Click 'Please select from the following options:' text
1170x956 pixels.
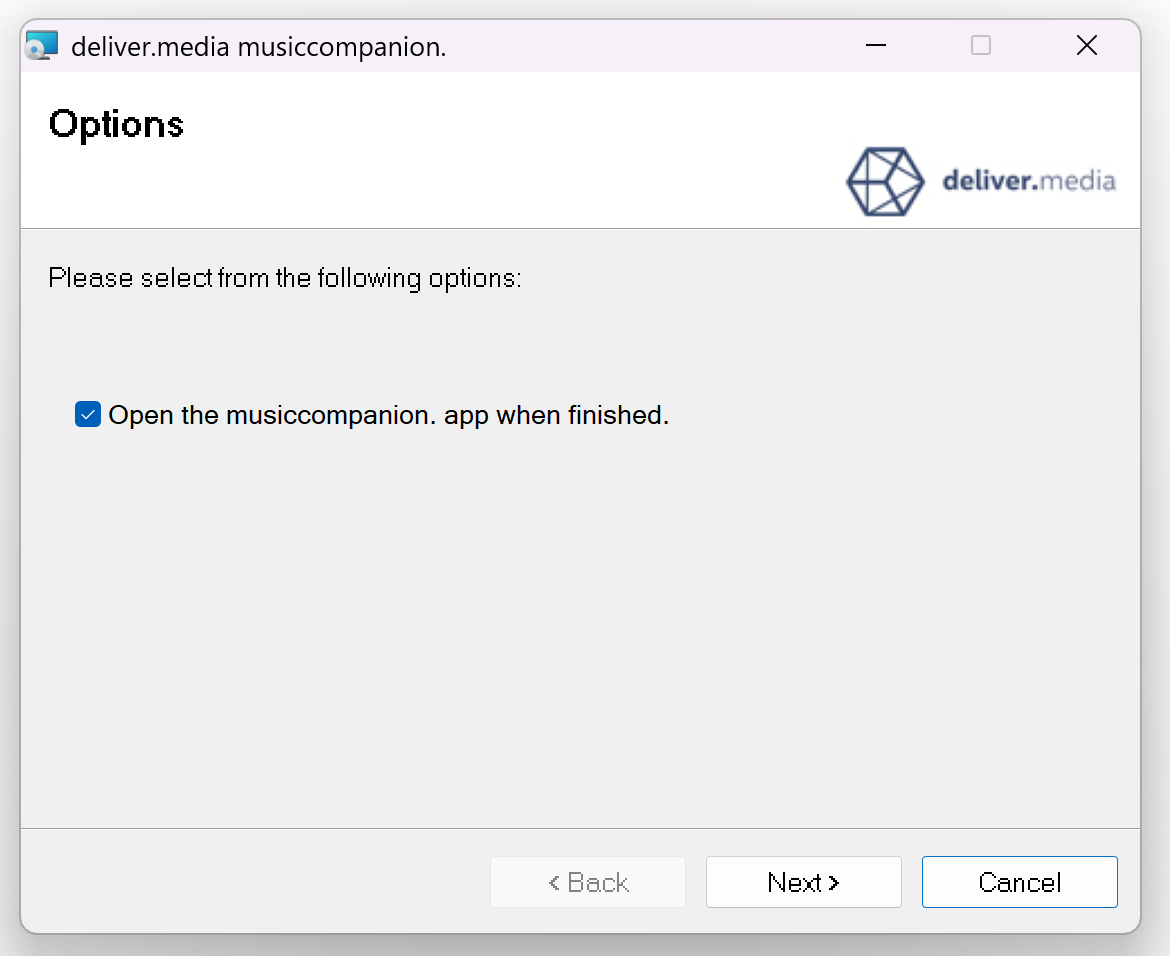[x=285, y=278]
